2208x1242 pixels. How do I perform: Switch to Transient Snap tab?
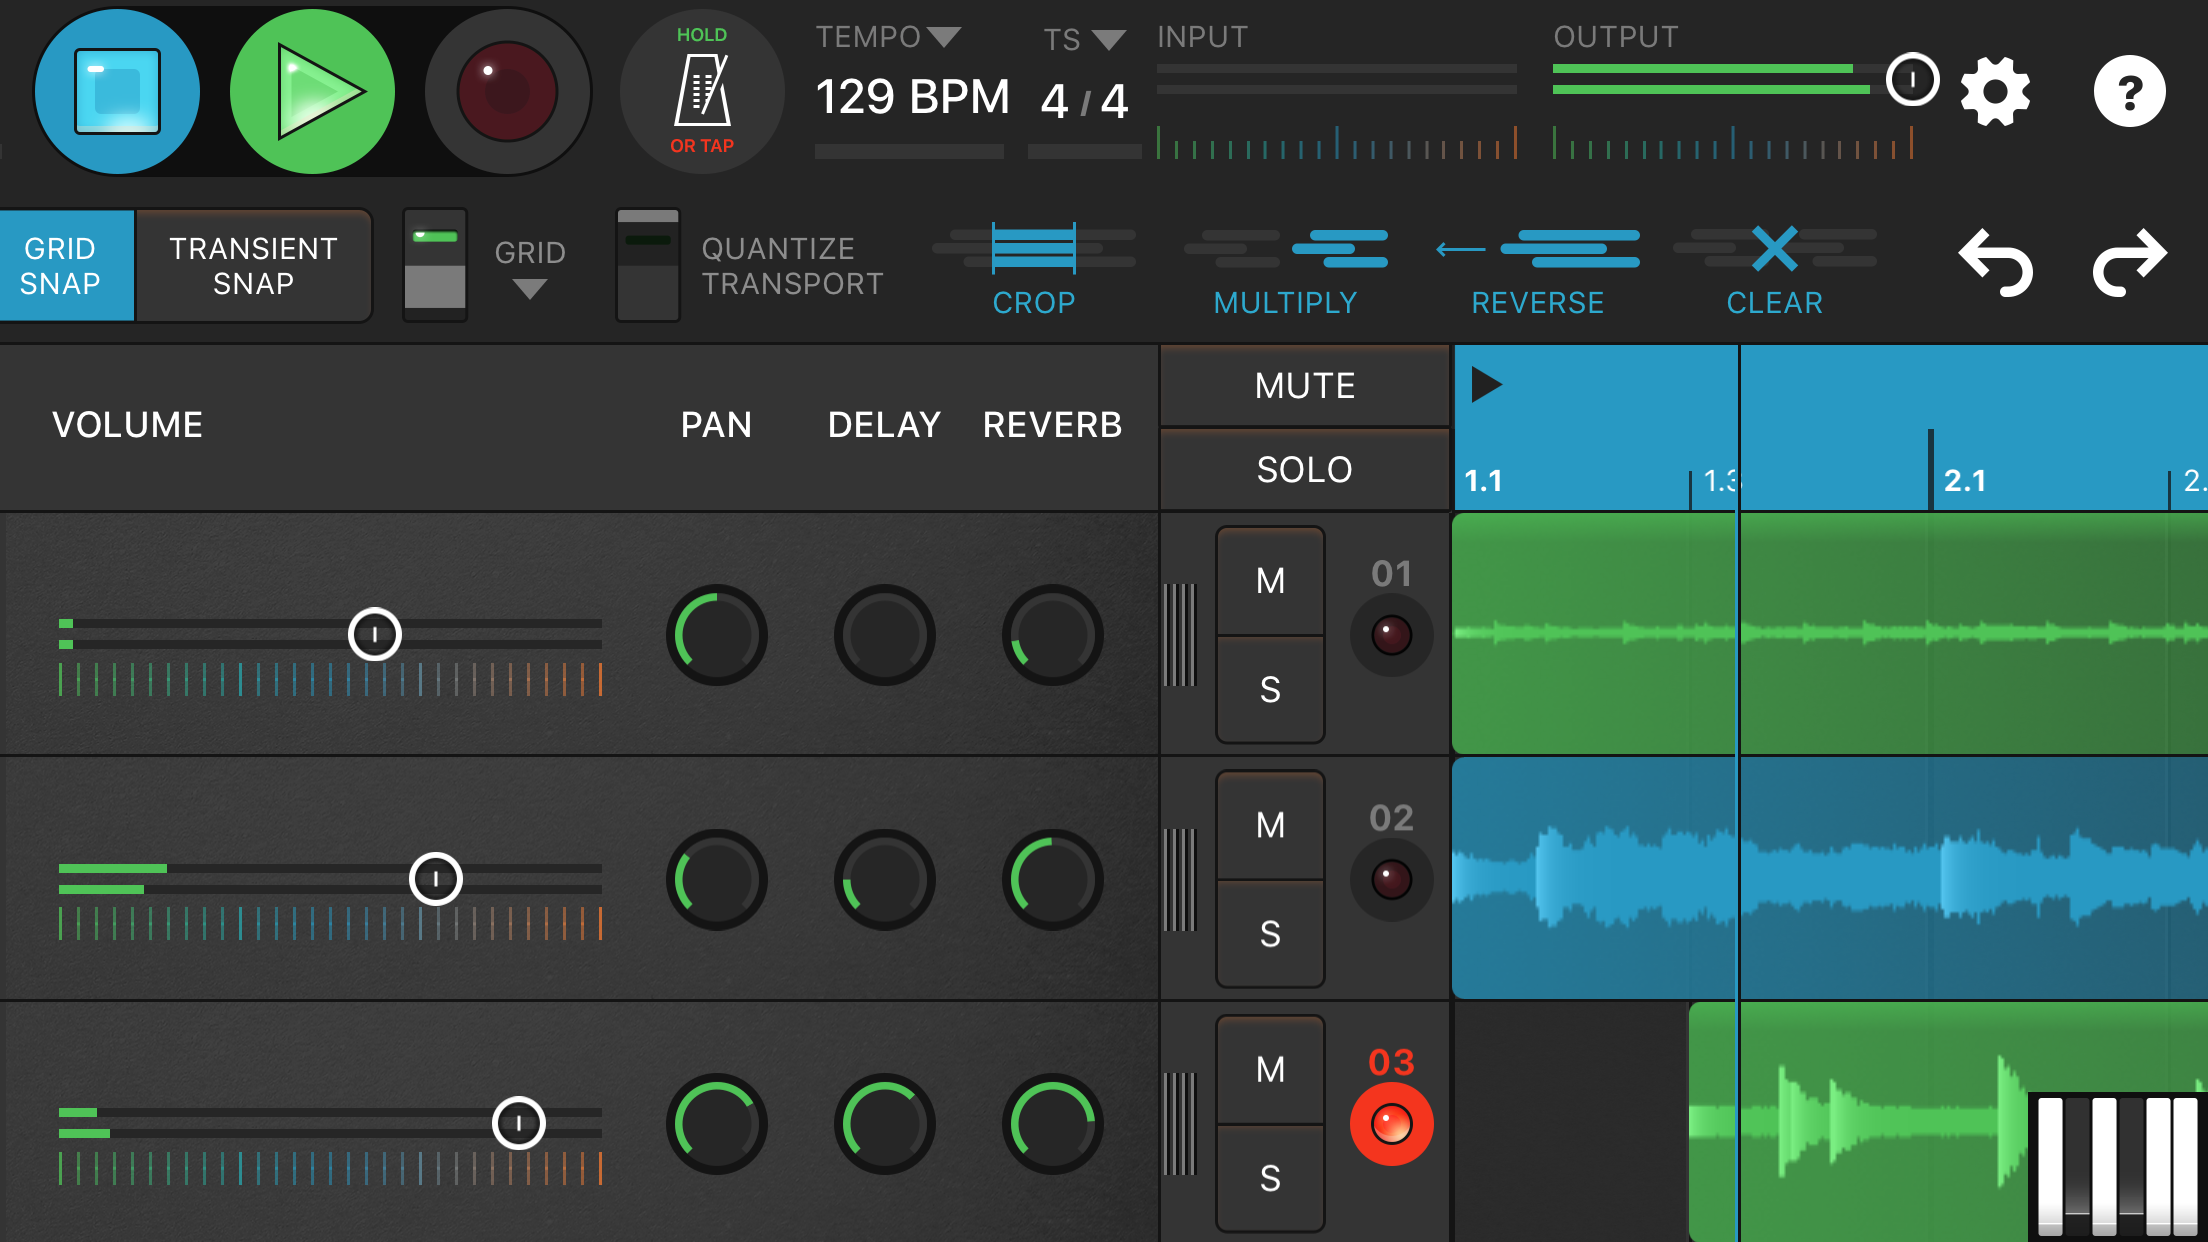click(253, 265)
